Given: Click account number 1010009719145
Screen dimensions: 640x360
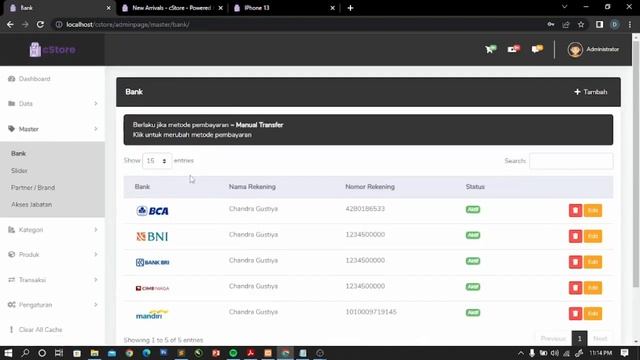Looking at the screenshot, I should coord(371,312).
